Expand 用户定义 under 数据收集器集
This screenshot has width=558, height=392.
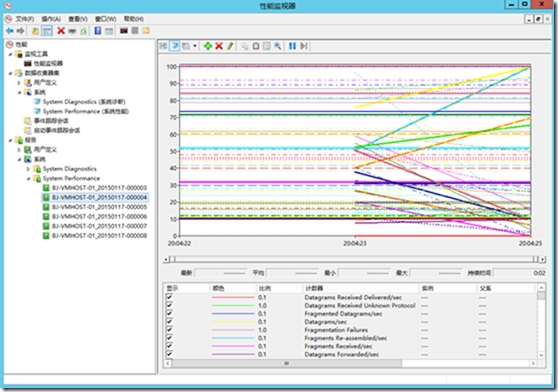tap(19, 83)
